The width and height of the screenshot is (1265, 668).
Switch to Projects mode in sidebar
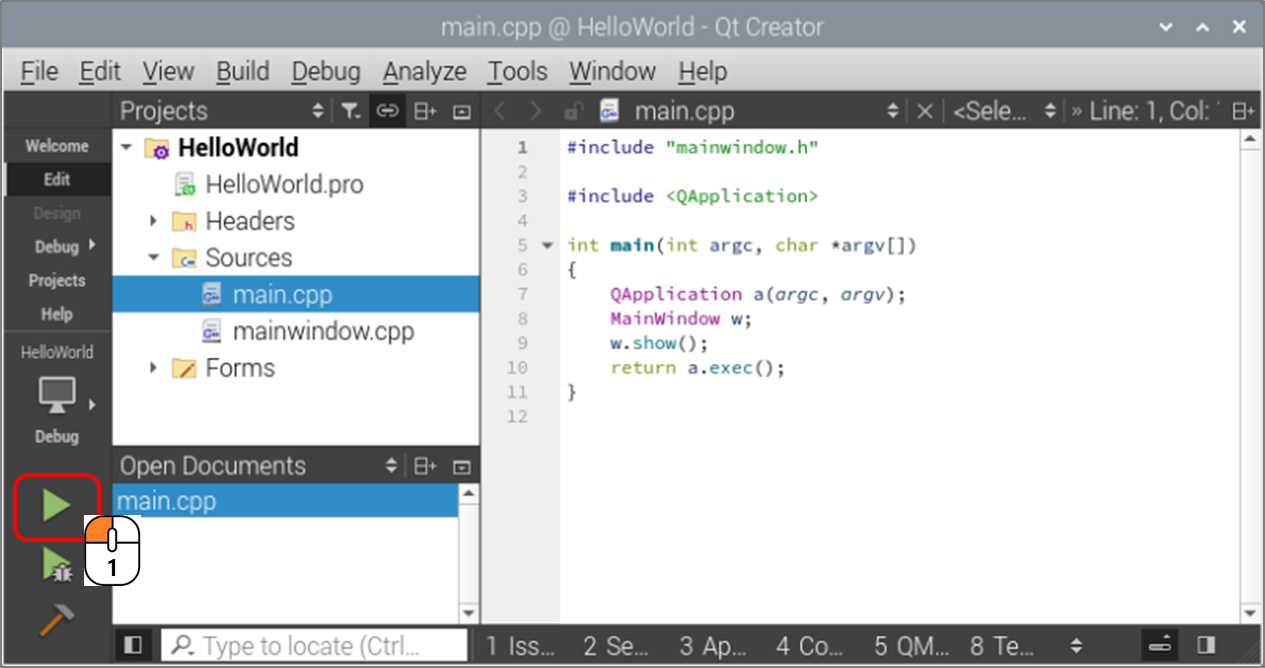pyautogui.click(x=57, y=281)
